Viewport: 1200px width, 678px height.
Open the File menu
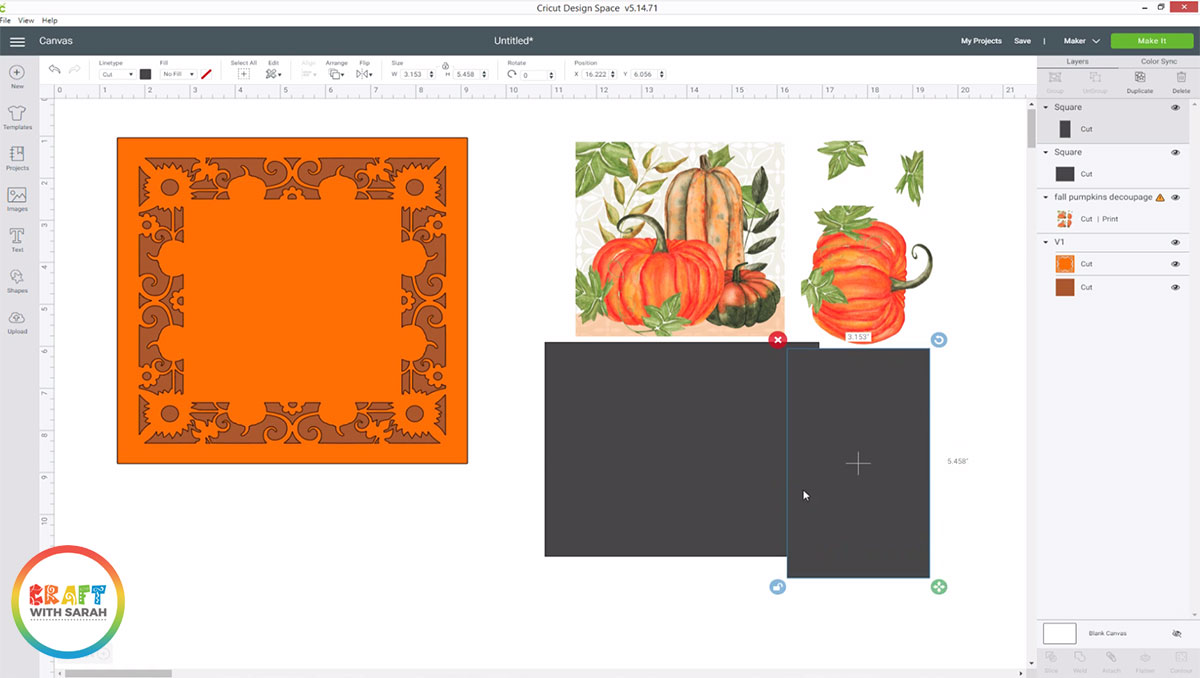tap(7, 19)
